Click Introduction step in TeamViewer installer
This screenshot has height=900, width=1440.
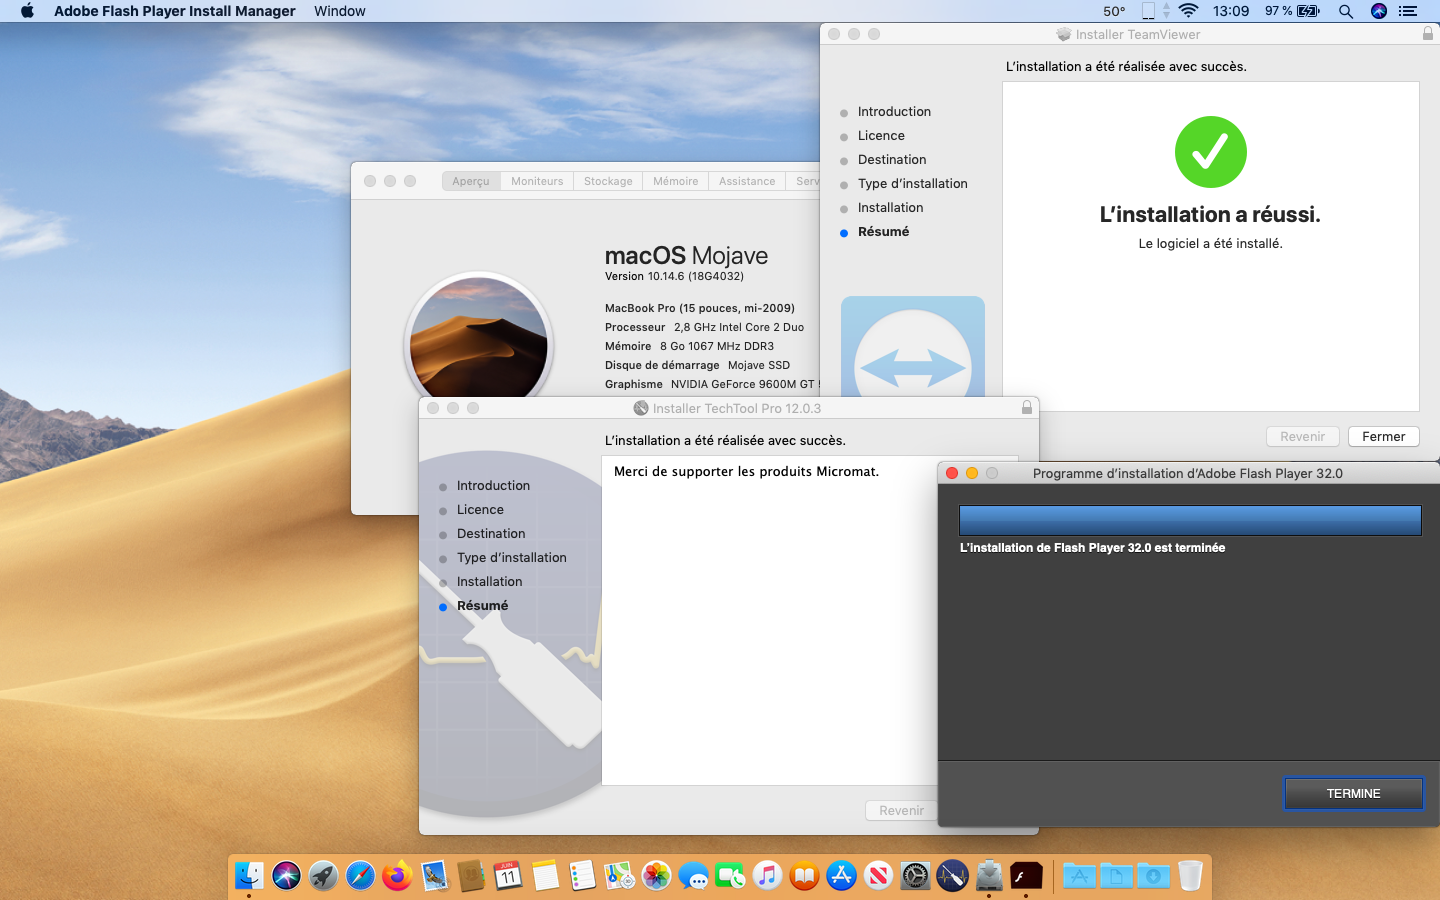coord(894,112)
